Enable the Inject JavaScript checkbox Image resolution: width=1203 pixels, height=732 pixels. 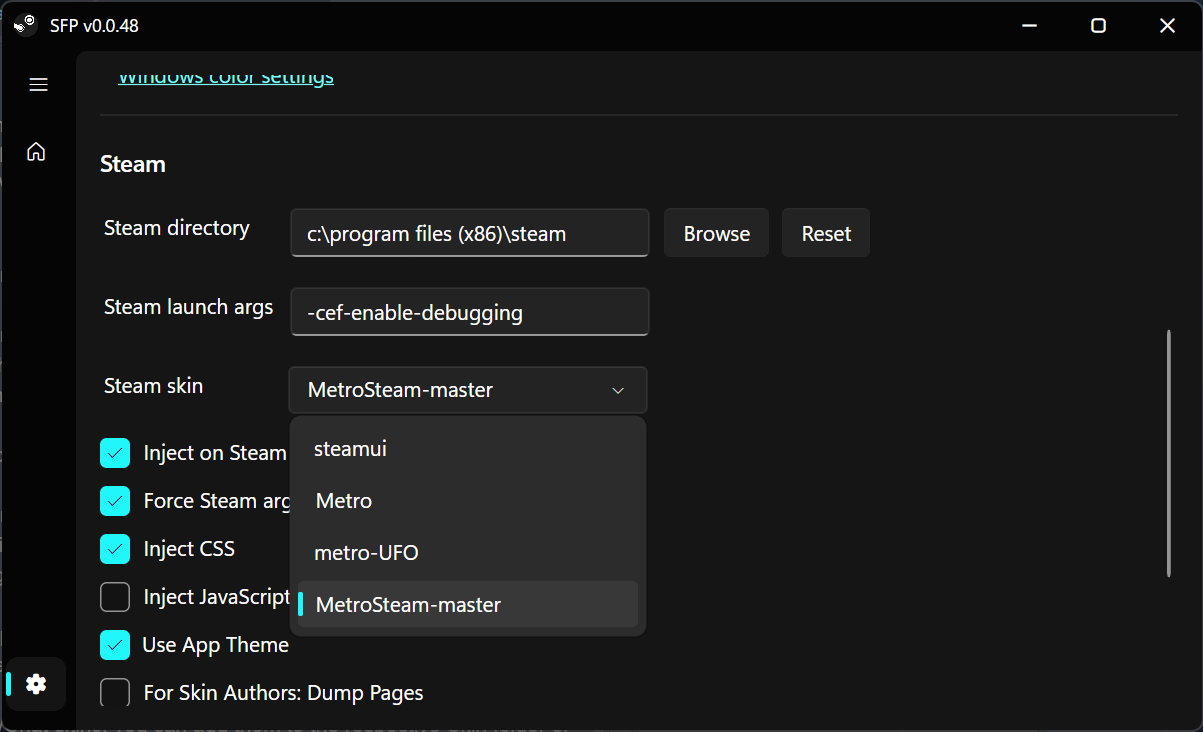pyautogui.click(x=115, y=597)
